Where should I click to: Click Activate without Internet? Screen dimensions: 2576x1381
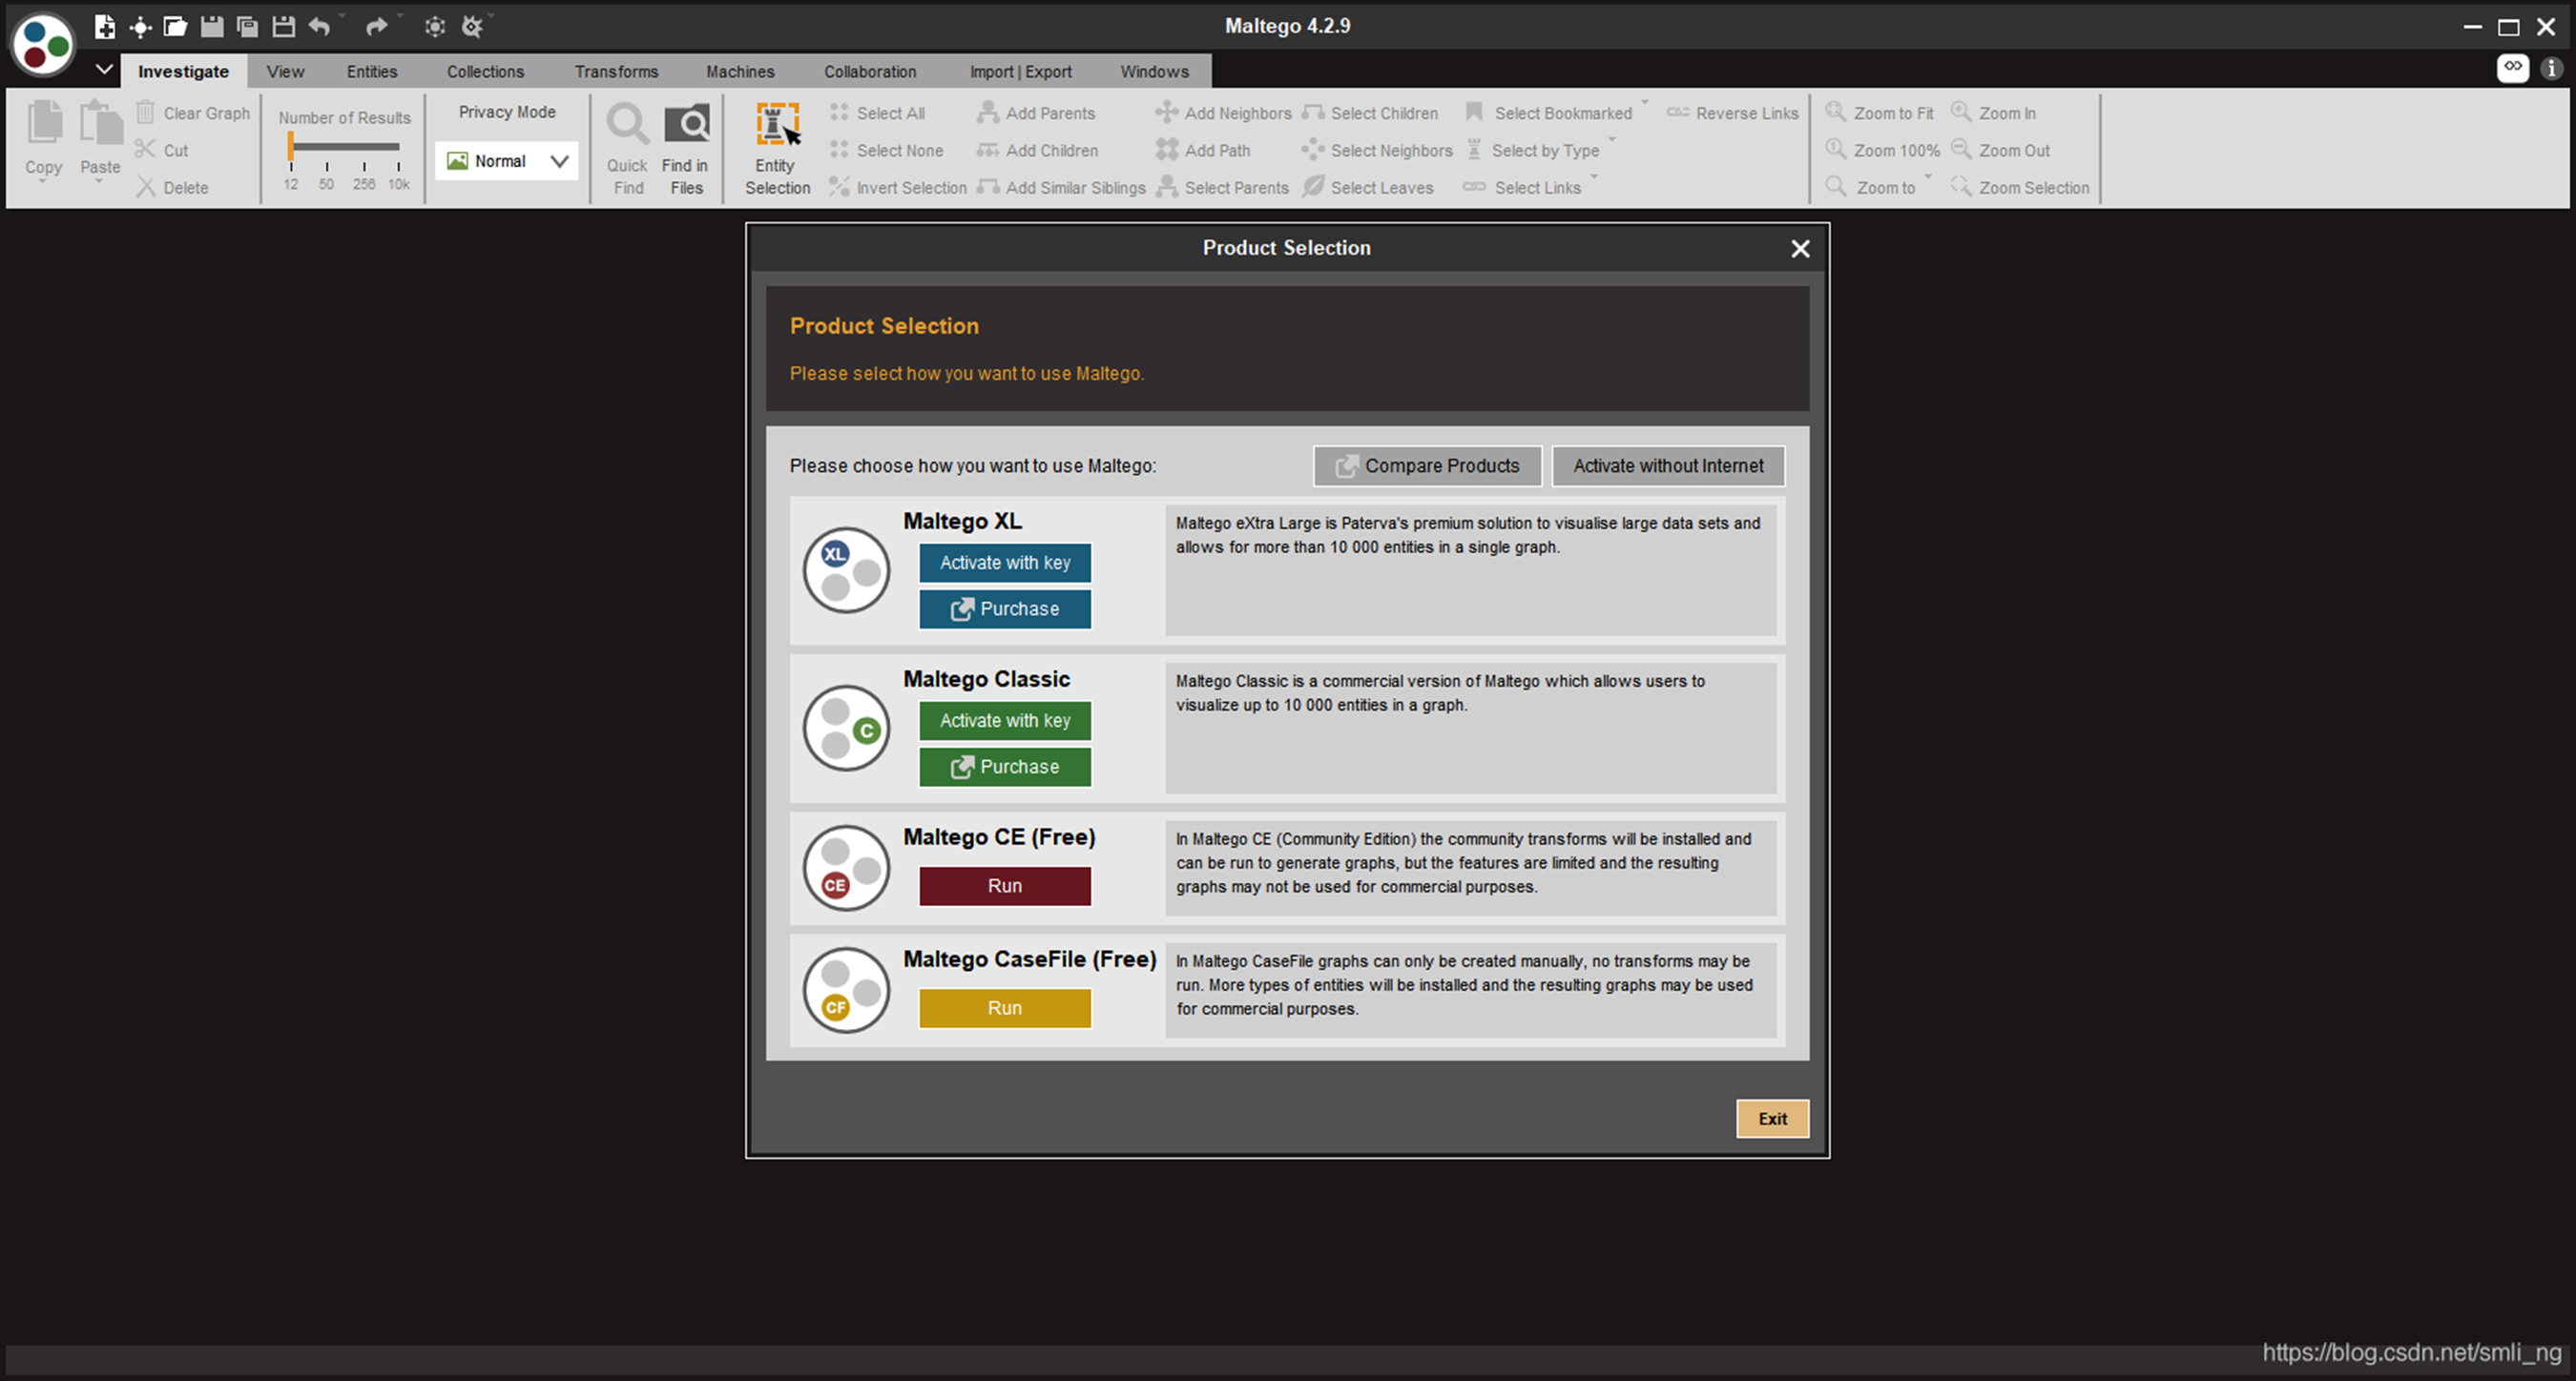[1667, 466]
